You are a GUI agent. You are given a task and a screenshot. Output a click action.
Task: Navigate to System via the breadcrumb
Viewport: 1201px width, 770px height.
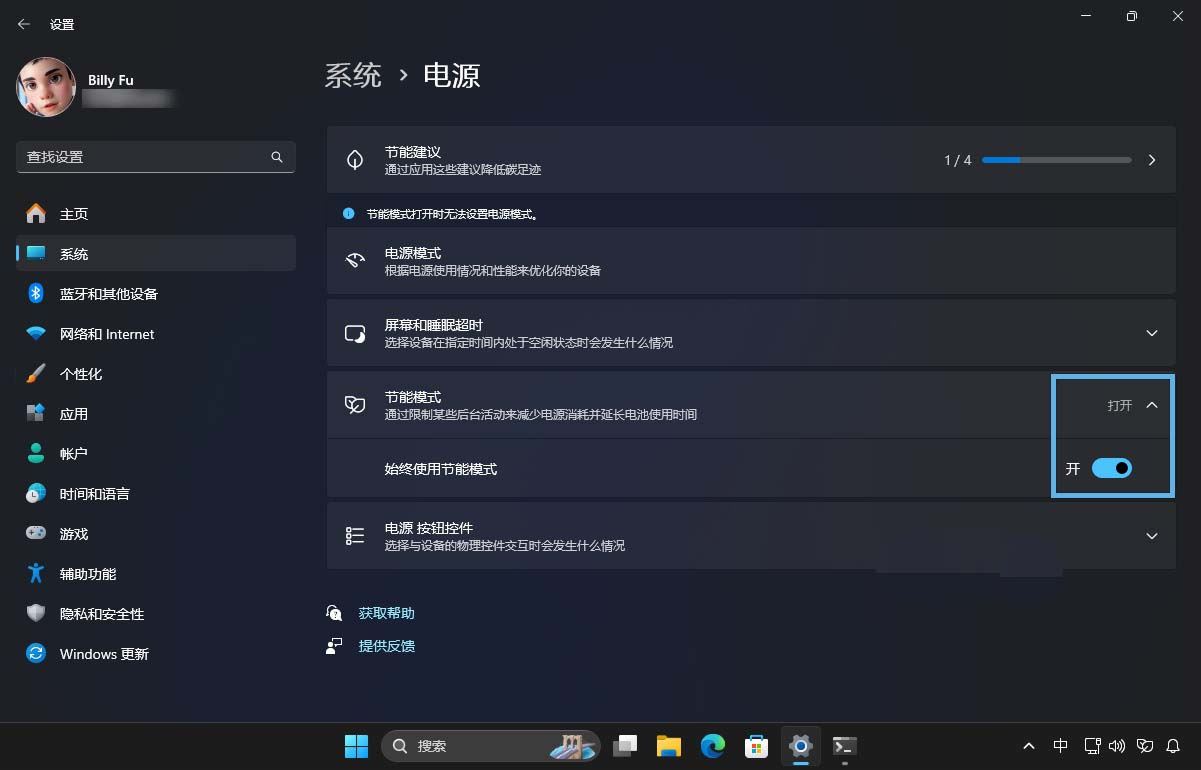(353, 75)
